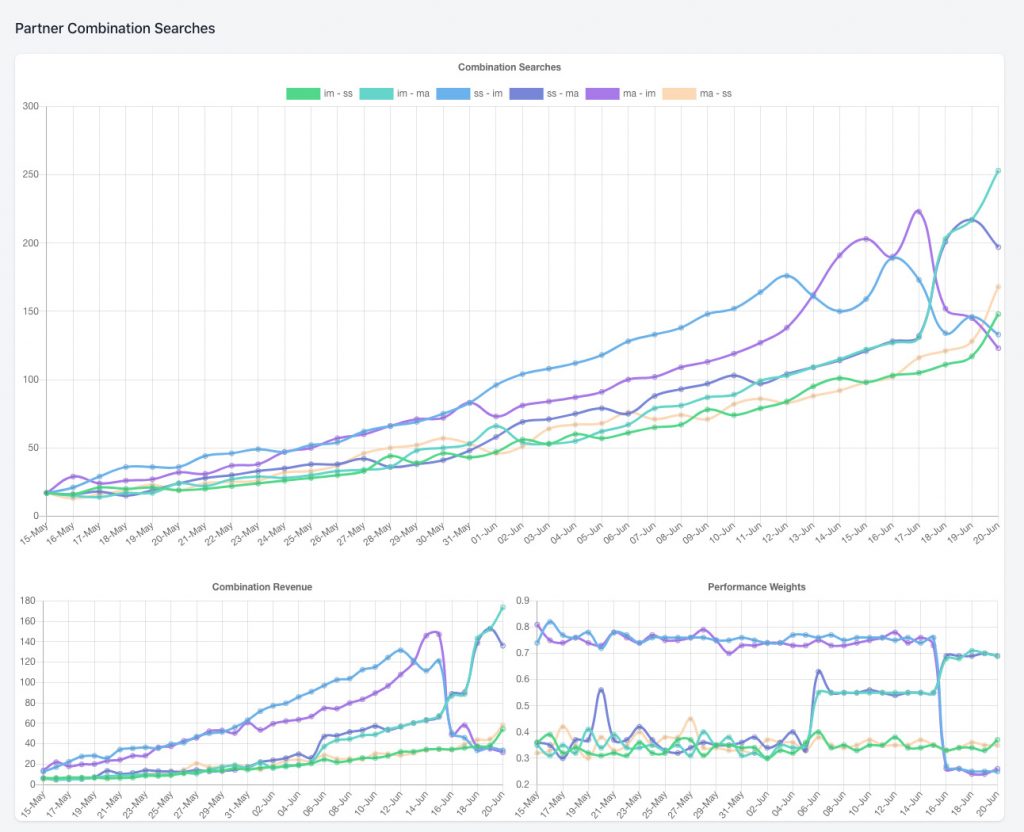Click the purple 'ma - im' 17-Jun peak point
The height and width of the screenshot is (832, 1024).
[x=918, y=211]
